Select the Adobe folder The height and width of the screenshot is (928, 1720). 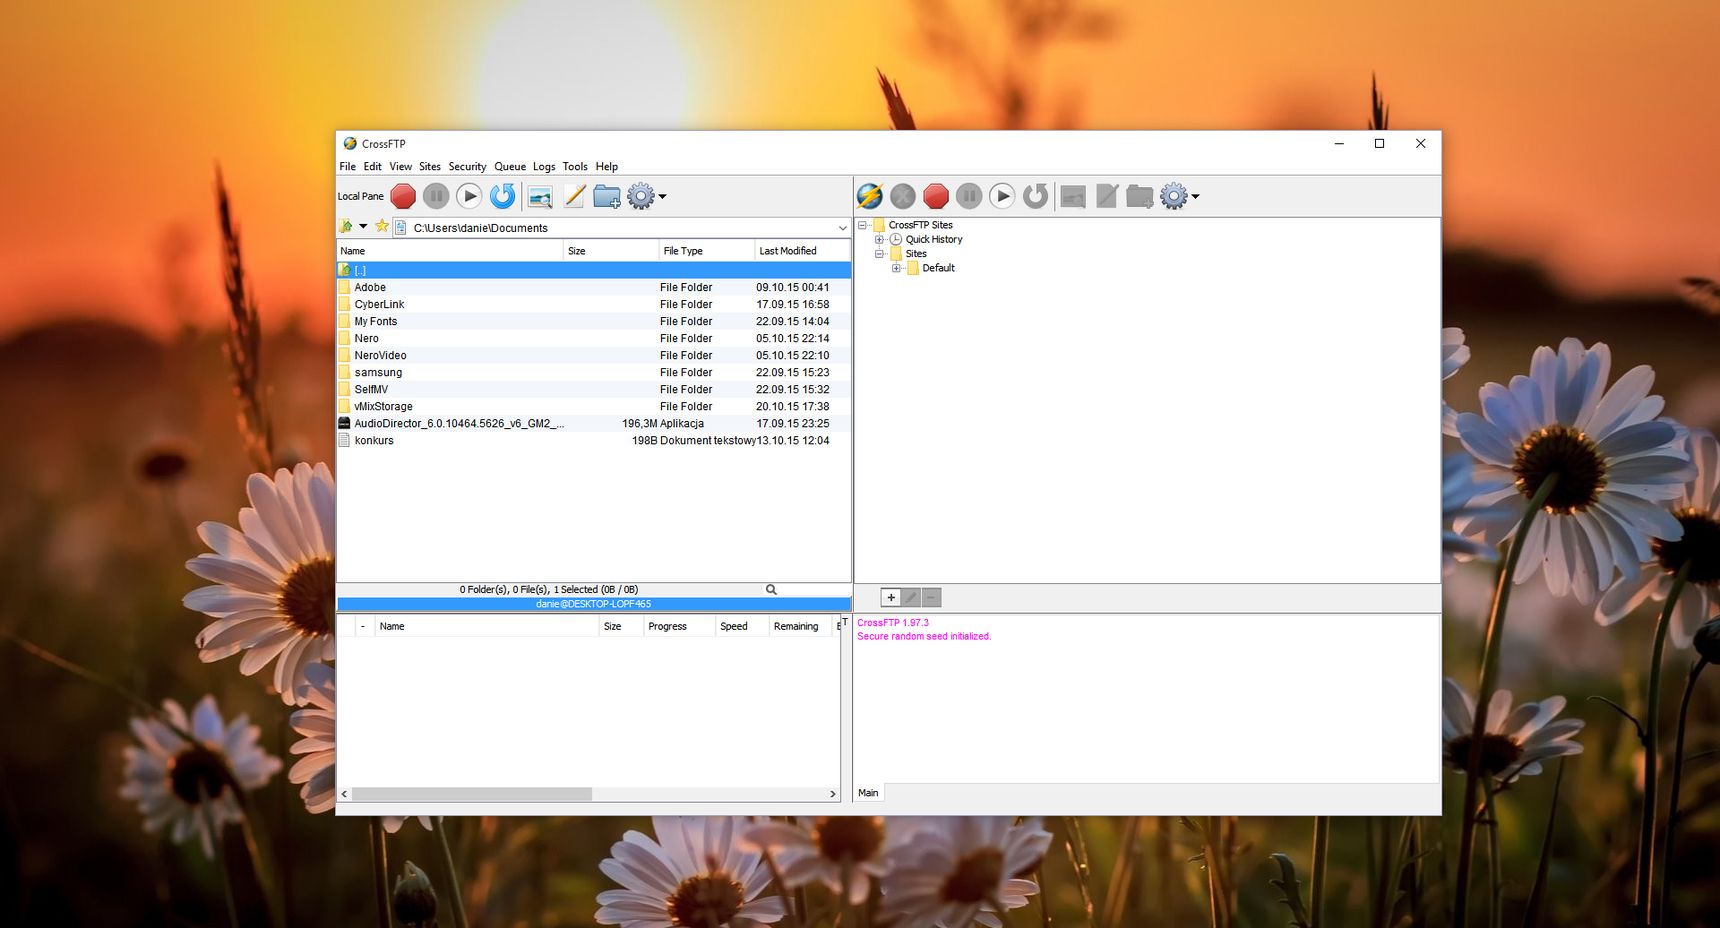coord(594,287)
